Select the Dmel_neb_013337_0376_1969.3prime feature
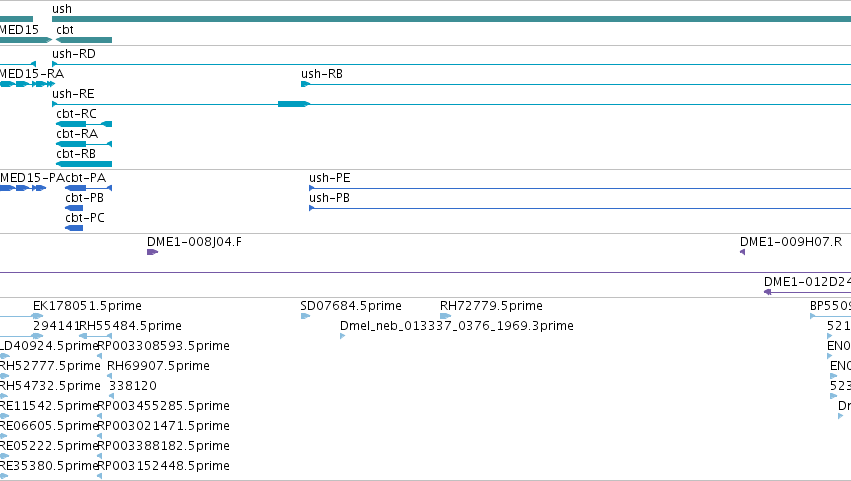The height and width of the screenshot is (481, 851). coord(342,336)
